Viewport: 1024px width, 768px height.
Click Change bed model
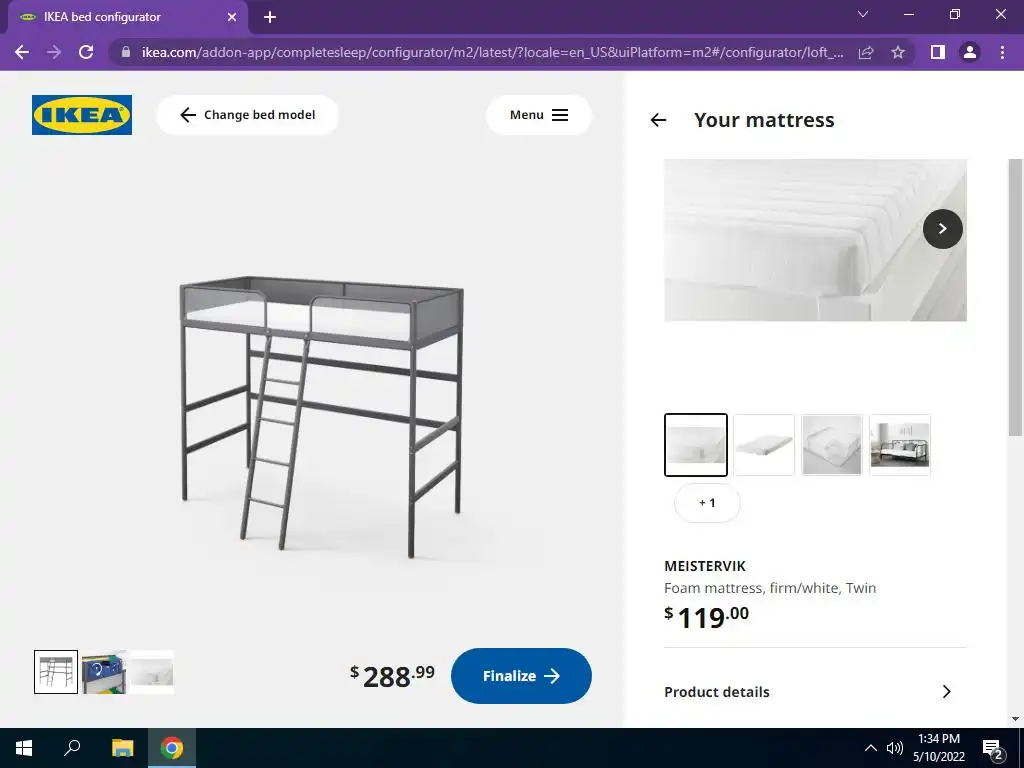tap(248, 115)
